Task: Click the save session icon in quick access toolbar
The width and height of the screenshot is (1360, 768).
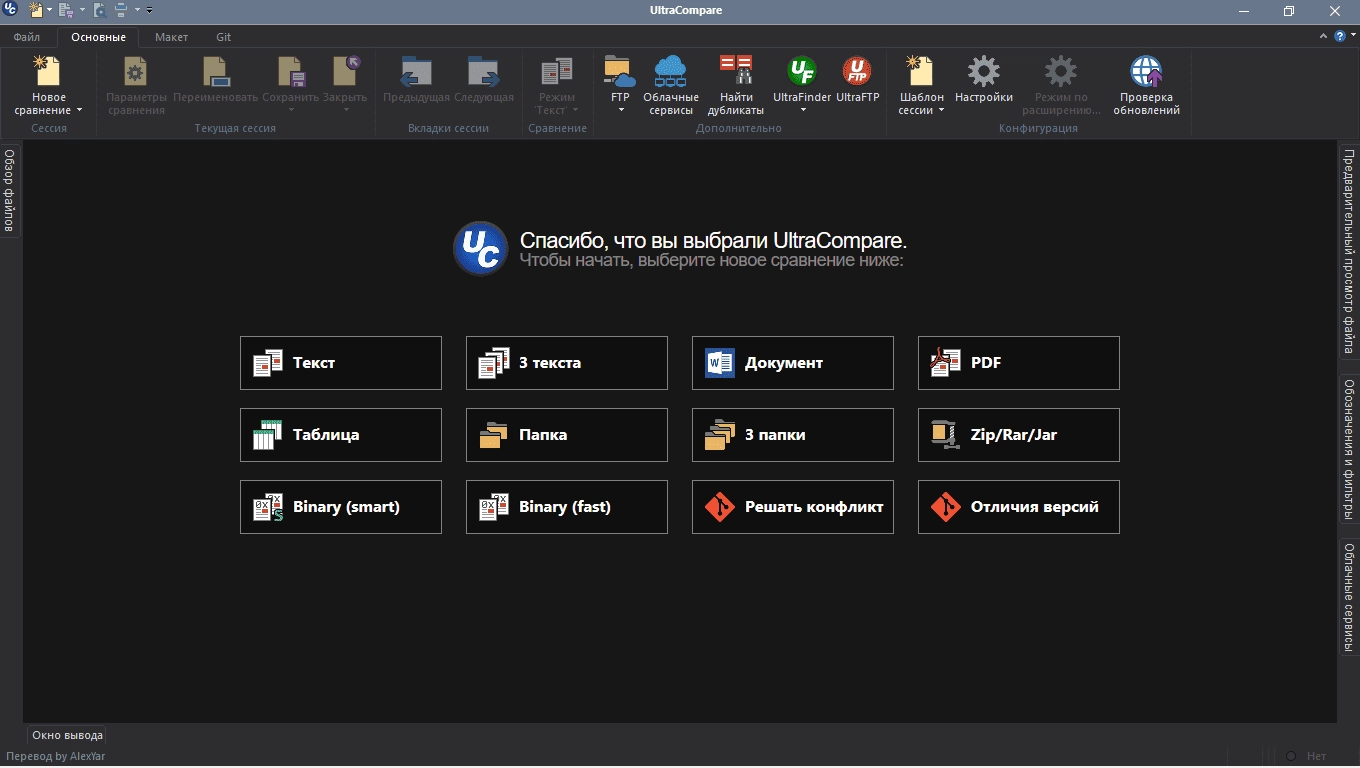Action: coord(66,10)
